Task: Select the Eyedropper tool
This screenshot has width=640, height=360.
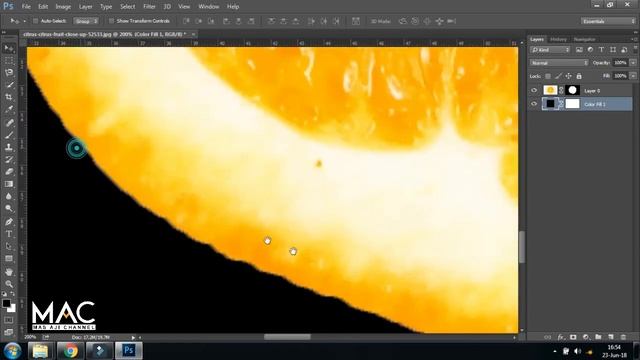Action: click(x=9, y=110)
